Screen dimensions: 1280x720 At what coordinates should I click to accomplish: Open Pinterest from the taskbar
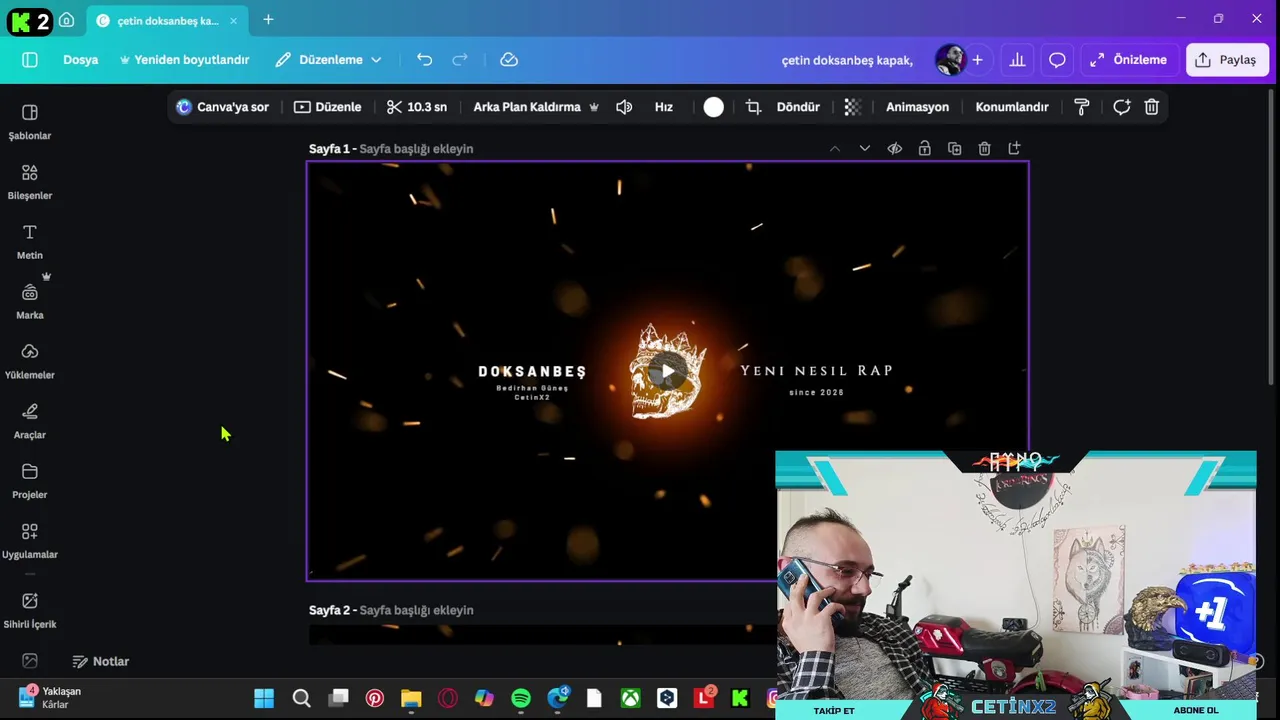[375, 698]
